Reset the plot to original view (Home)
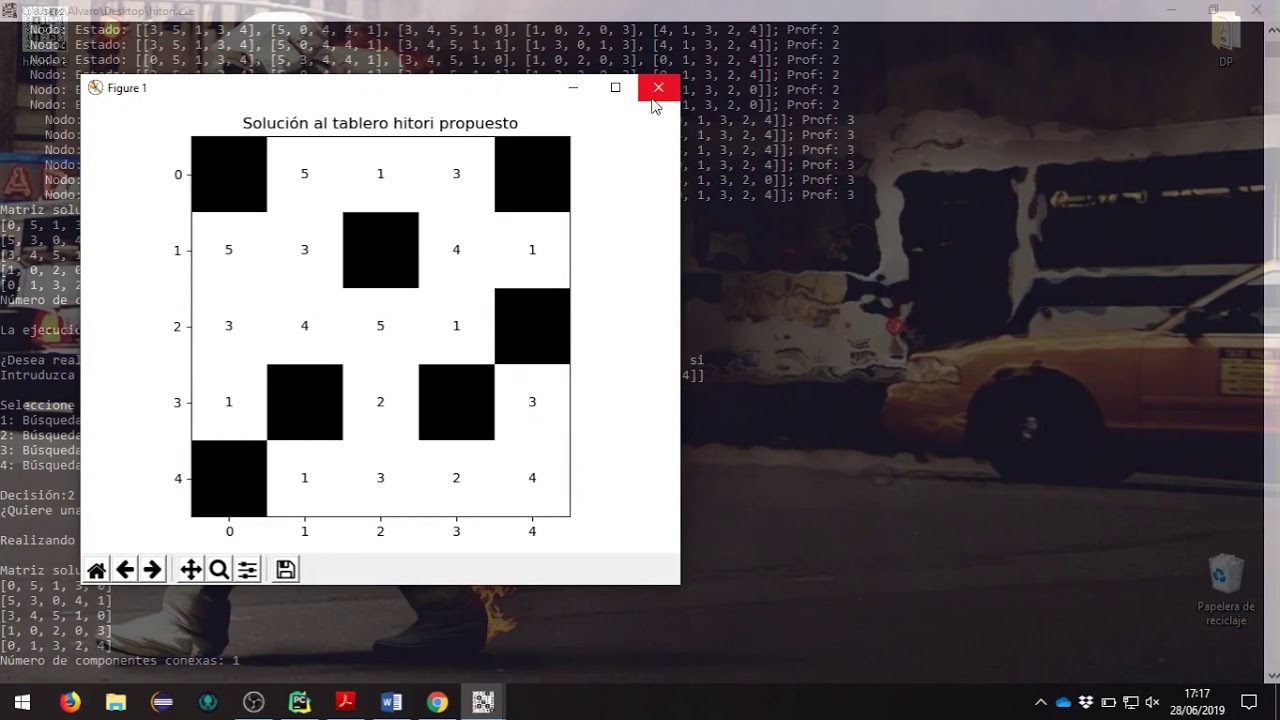Image resolution: width=1280 pixels, height=720 pixels. tap(96, 570)
